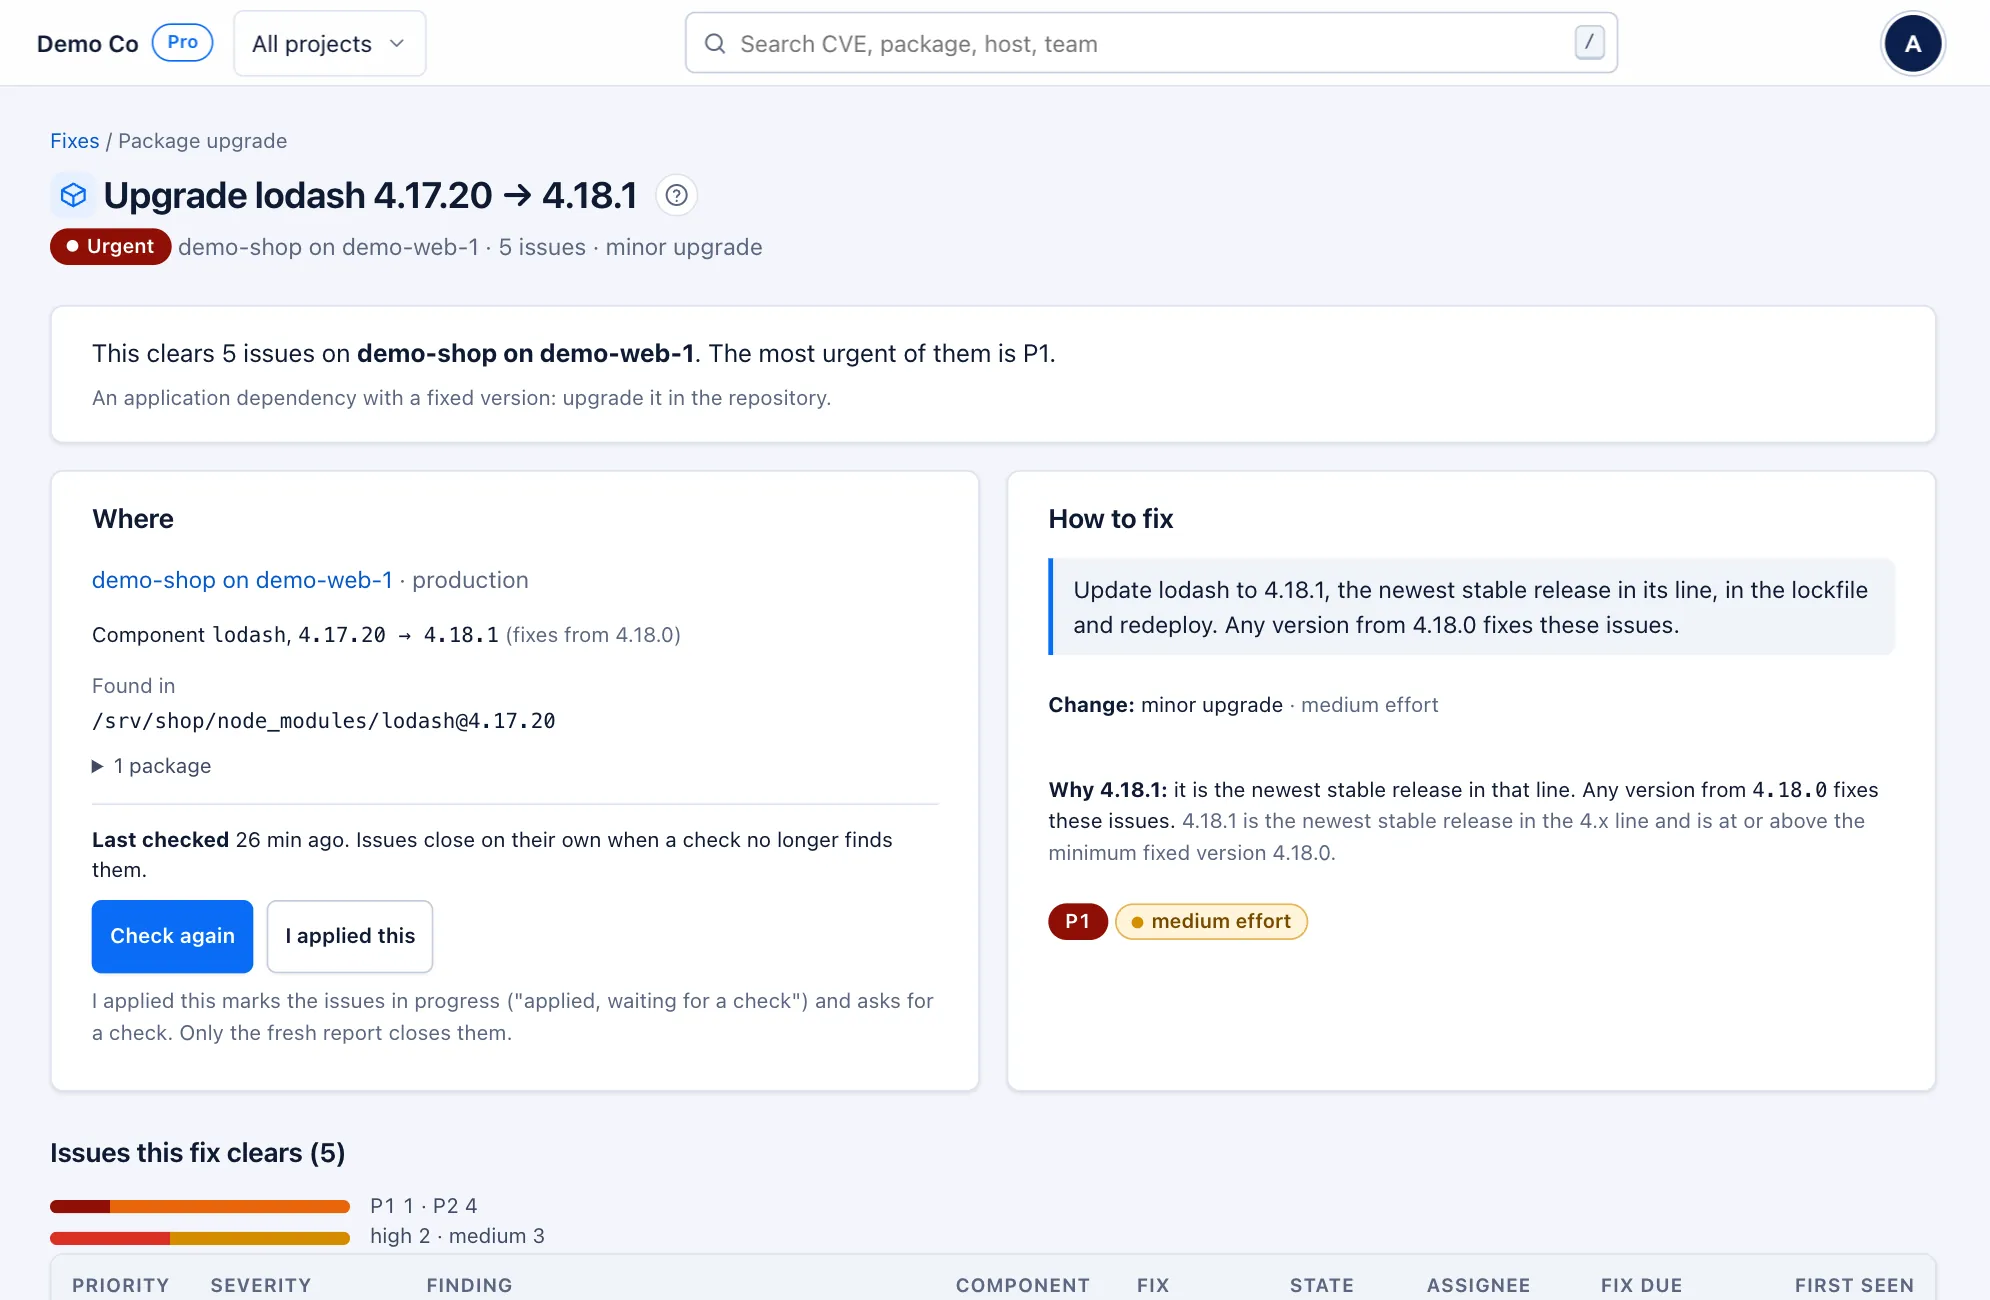The width and height of the screenshot is (1990, 1300).
Task: Go to the Fixes breadcrumb link
Action: 75,141
